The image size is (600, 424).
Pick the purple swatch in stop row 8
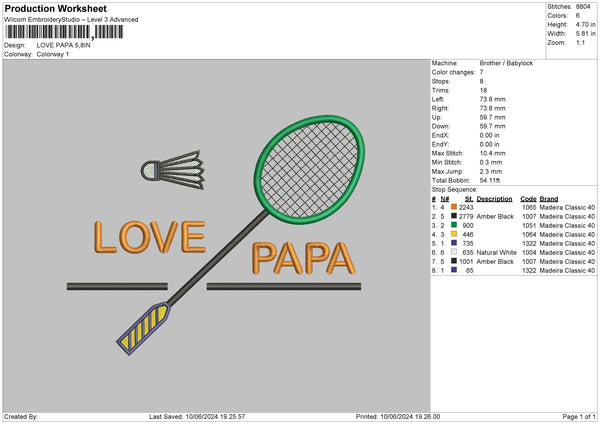point(454,270)
